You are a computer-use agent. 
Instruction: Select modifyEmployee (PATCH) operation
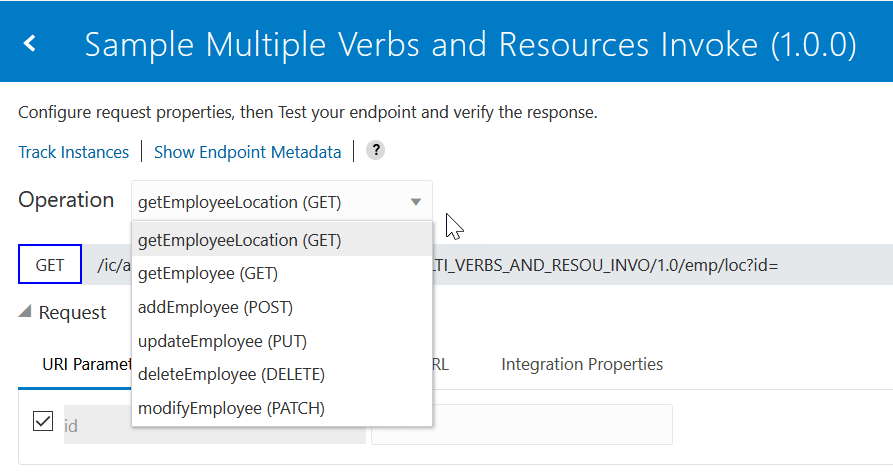tap(231, 408)
